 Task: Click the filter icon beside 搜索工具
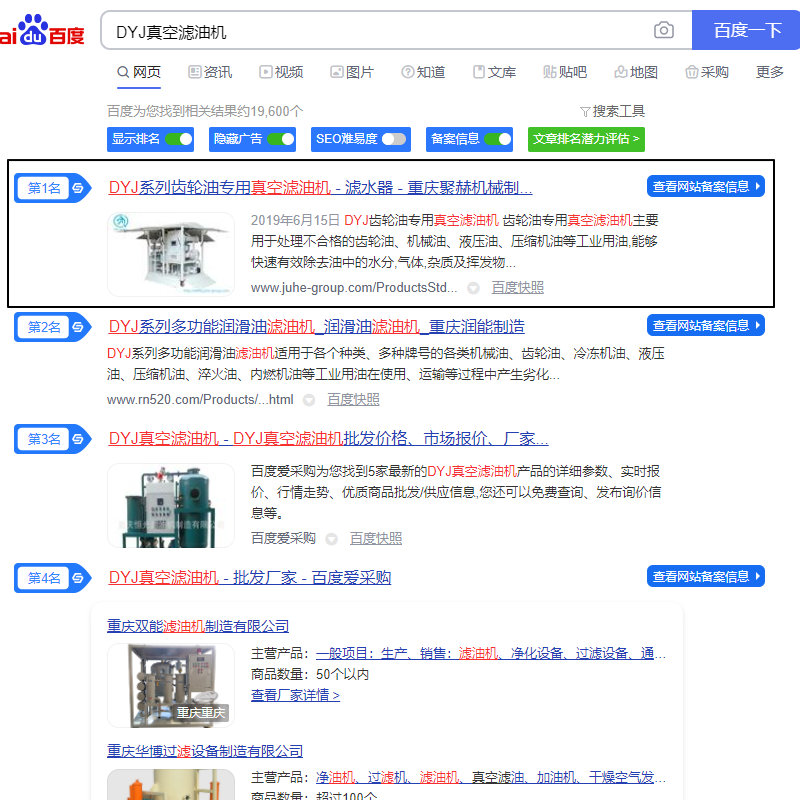tap(585, 111)
